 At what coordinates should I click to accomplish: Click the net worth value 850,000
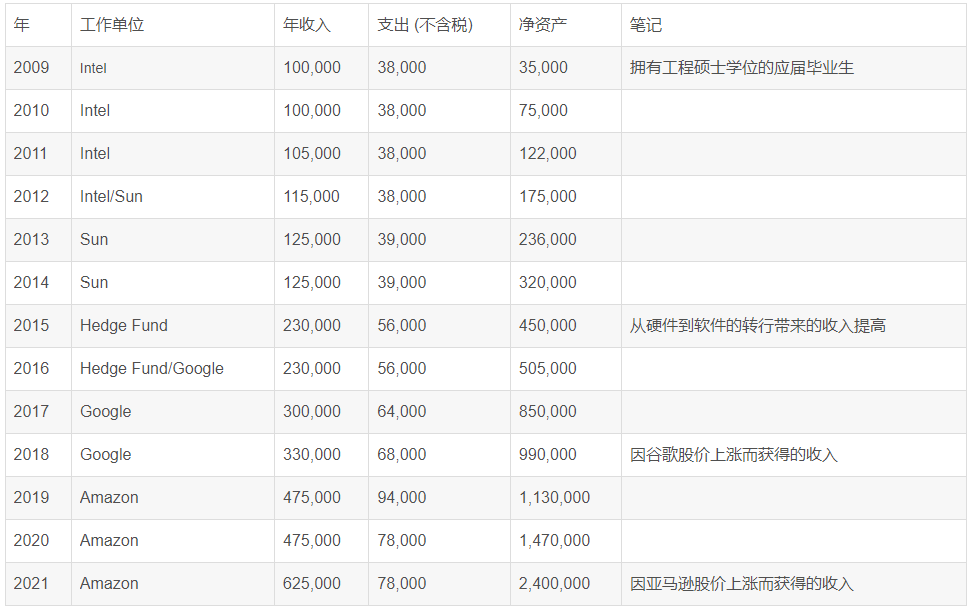[547, 411]
